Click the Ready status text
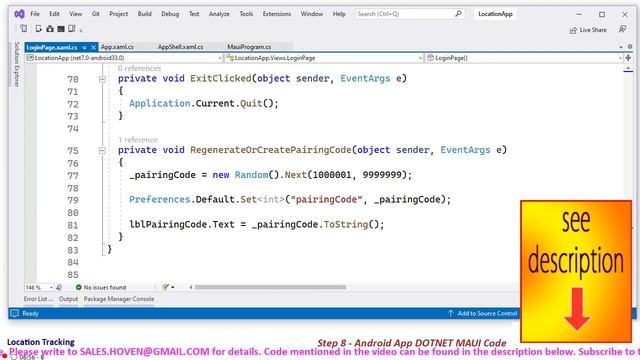The width and height of the screenshot is (640, 360). point(30,313)
